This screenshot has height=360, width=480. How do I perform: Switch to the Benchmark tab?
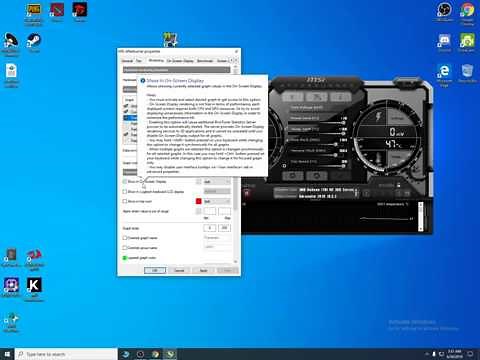(205, 61)
